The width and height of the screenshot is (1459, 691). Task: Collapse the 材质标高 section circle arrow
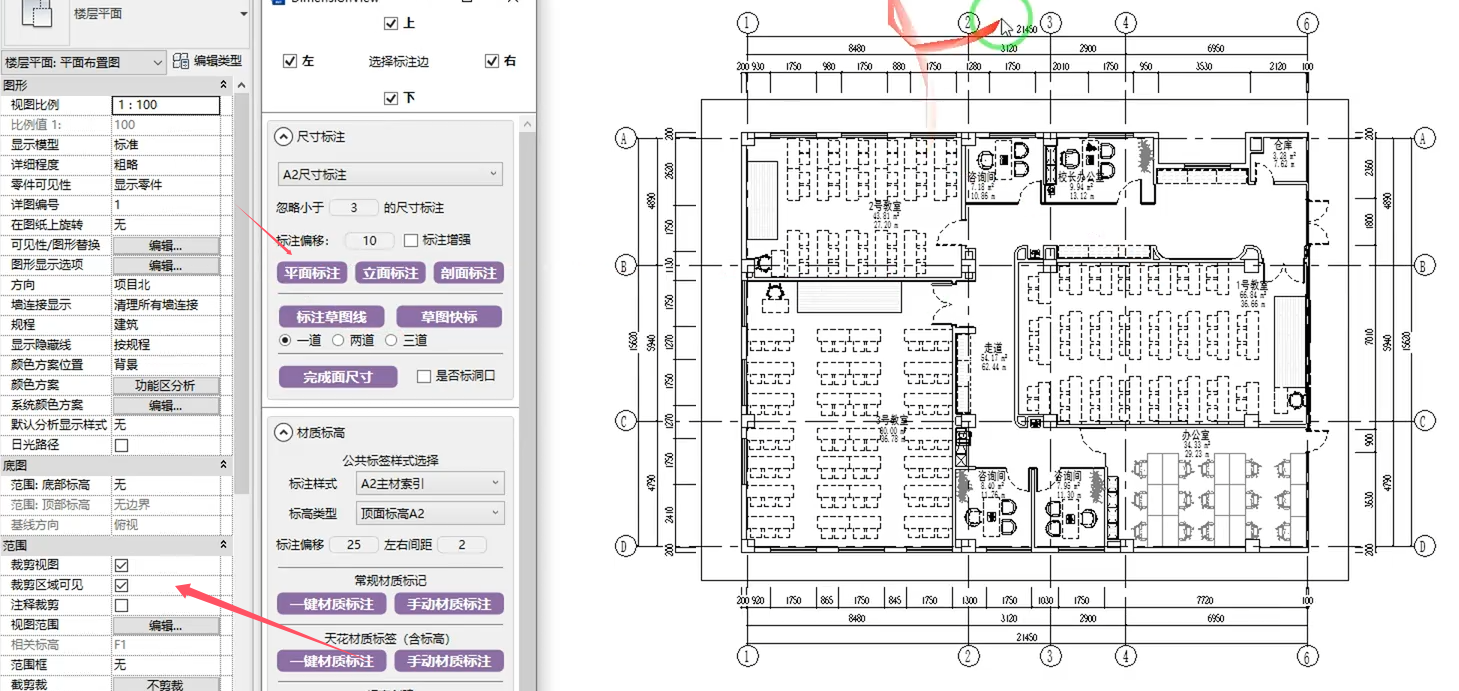(283, 433)
